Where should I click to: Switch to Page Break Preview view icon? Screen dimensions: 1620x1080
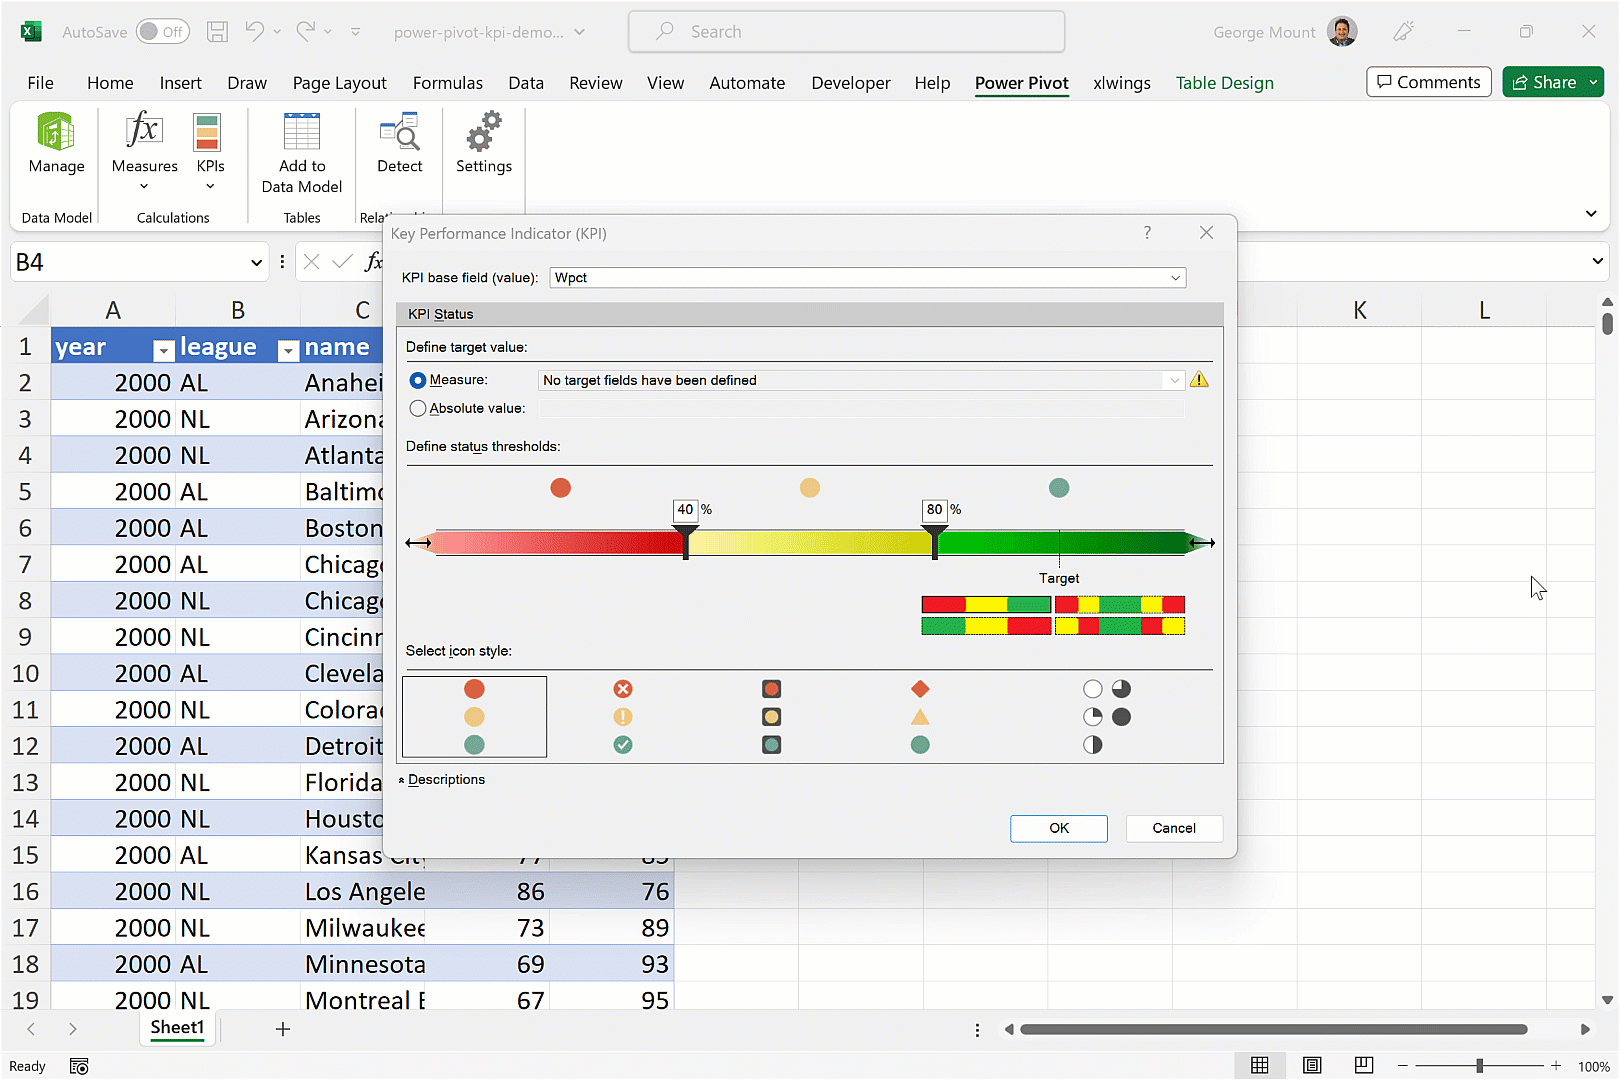click(x=1363, y=1065)
